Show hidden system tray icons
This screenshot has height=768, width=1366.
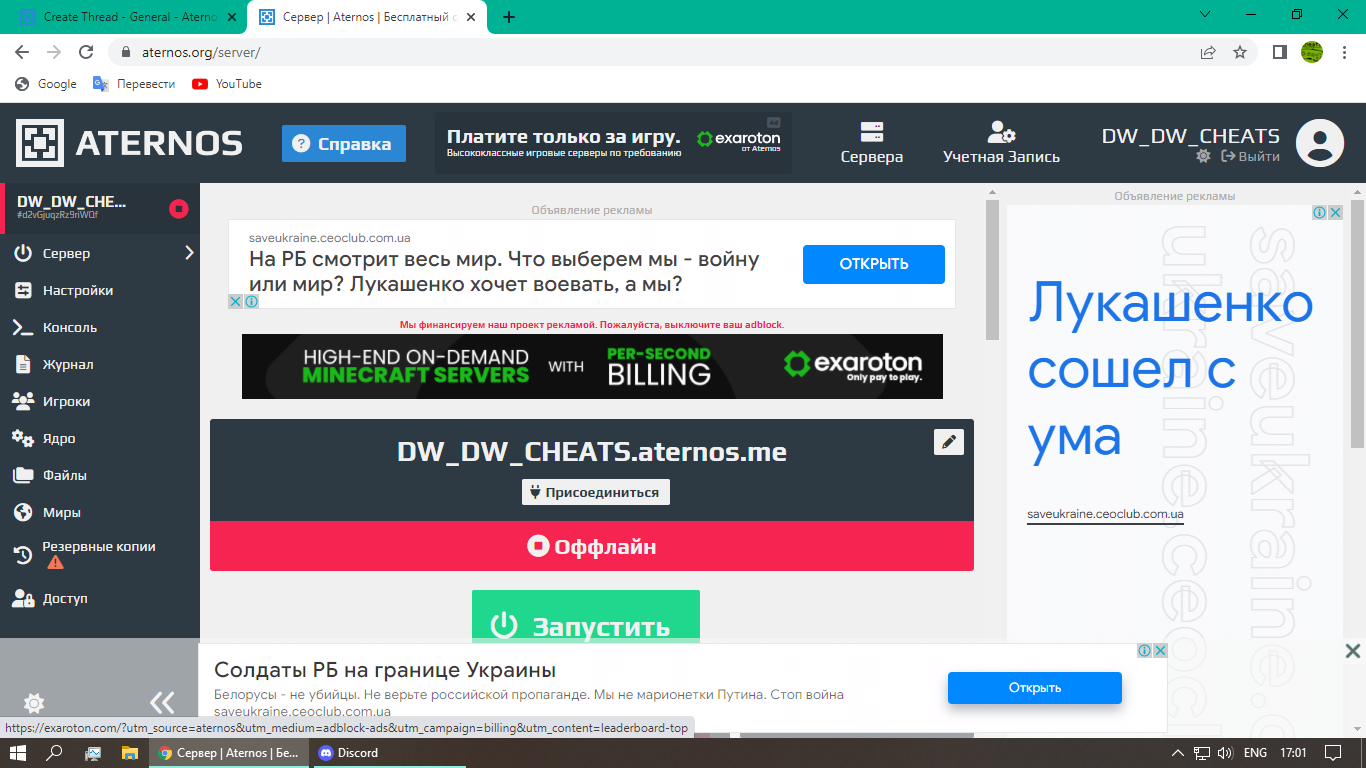pos(1178,753)
